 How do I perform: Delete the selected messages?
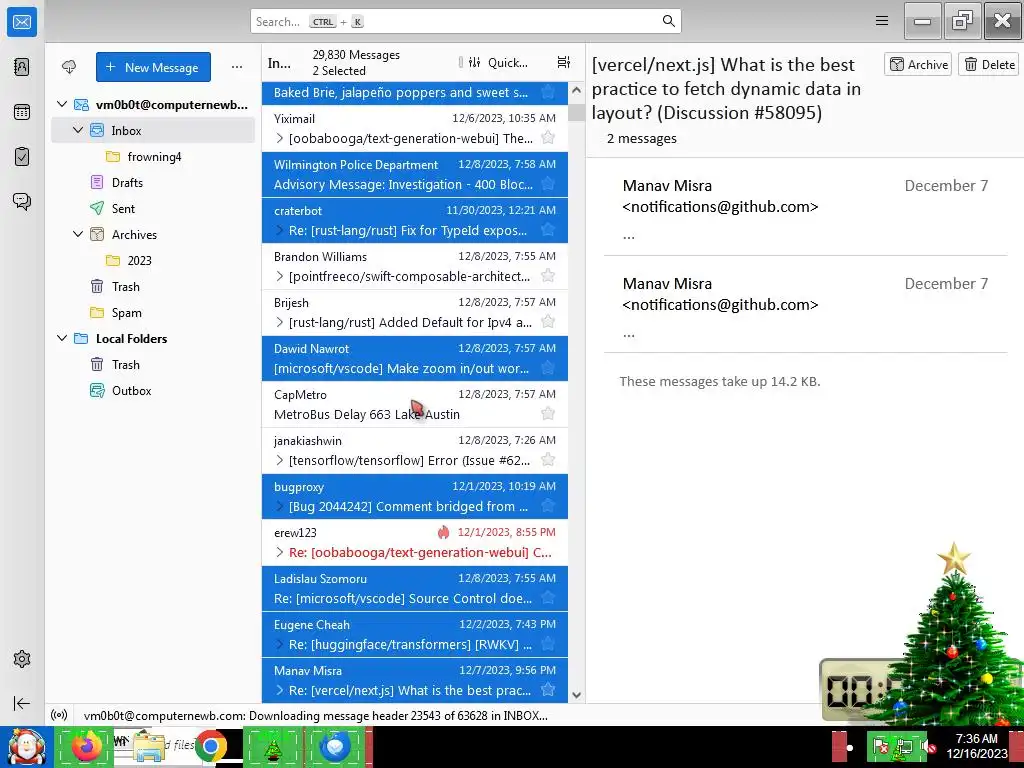[989, 64]
